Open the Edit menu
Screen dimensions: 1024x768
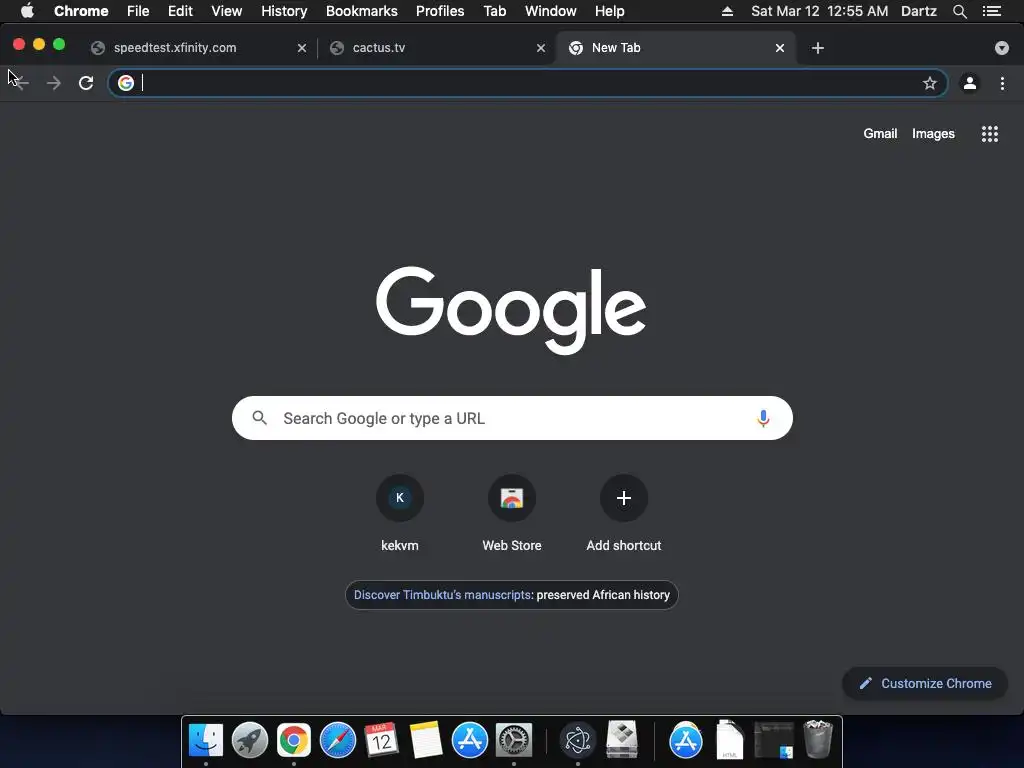point(180,11)
